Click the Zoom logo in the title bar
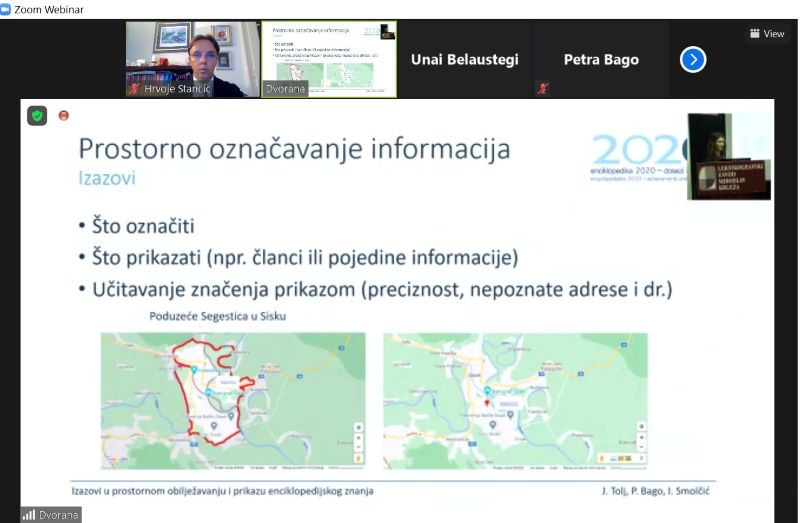This screenshot has height=523, width=800. click(8, 9)
